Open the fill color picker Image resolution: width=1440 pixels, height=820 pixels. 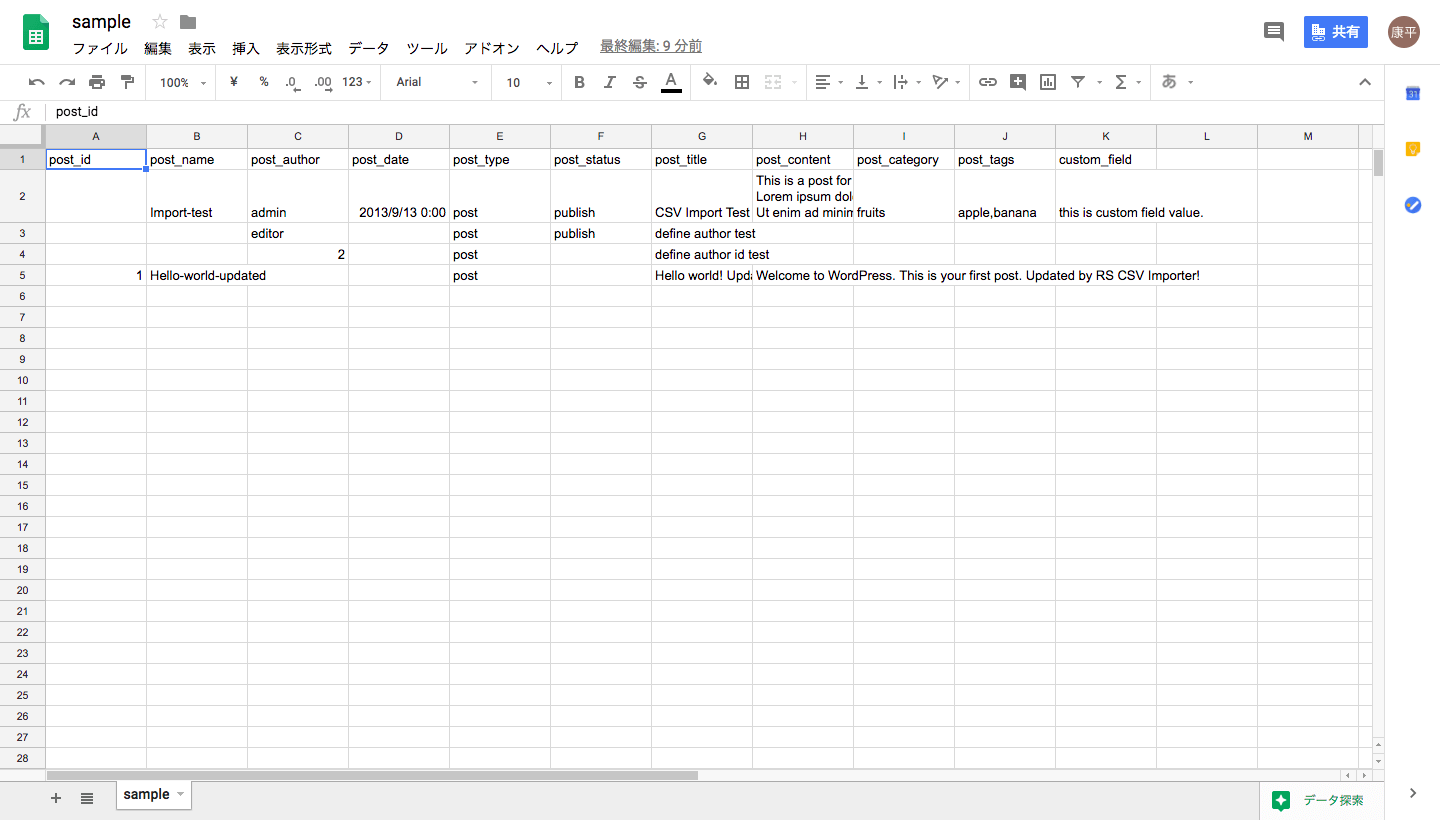[x=710, y=82]
